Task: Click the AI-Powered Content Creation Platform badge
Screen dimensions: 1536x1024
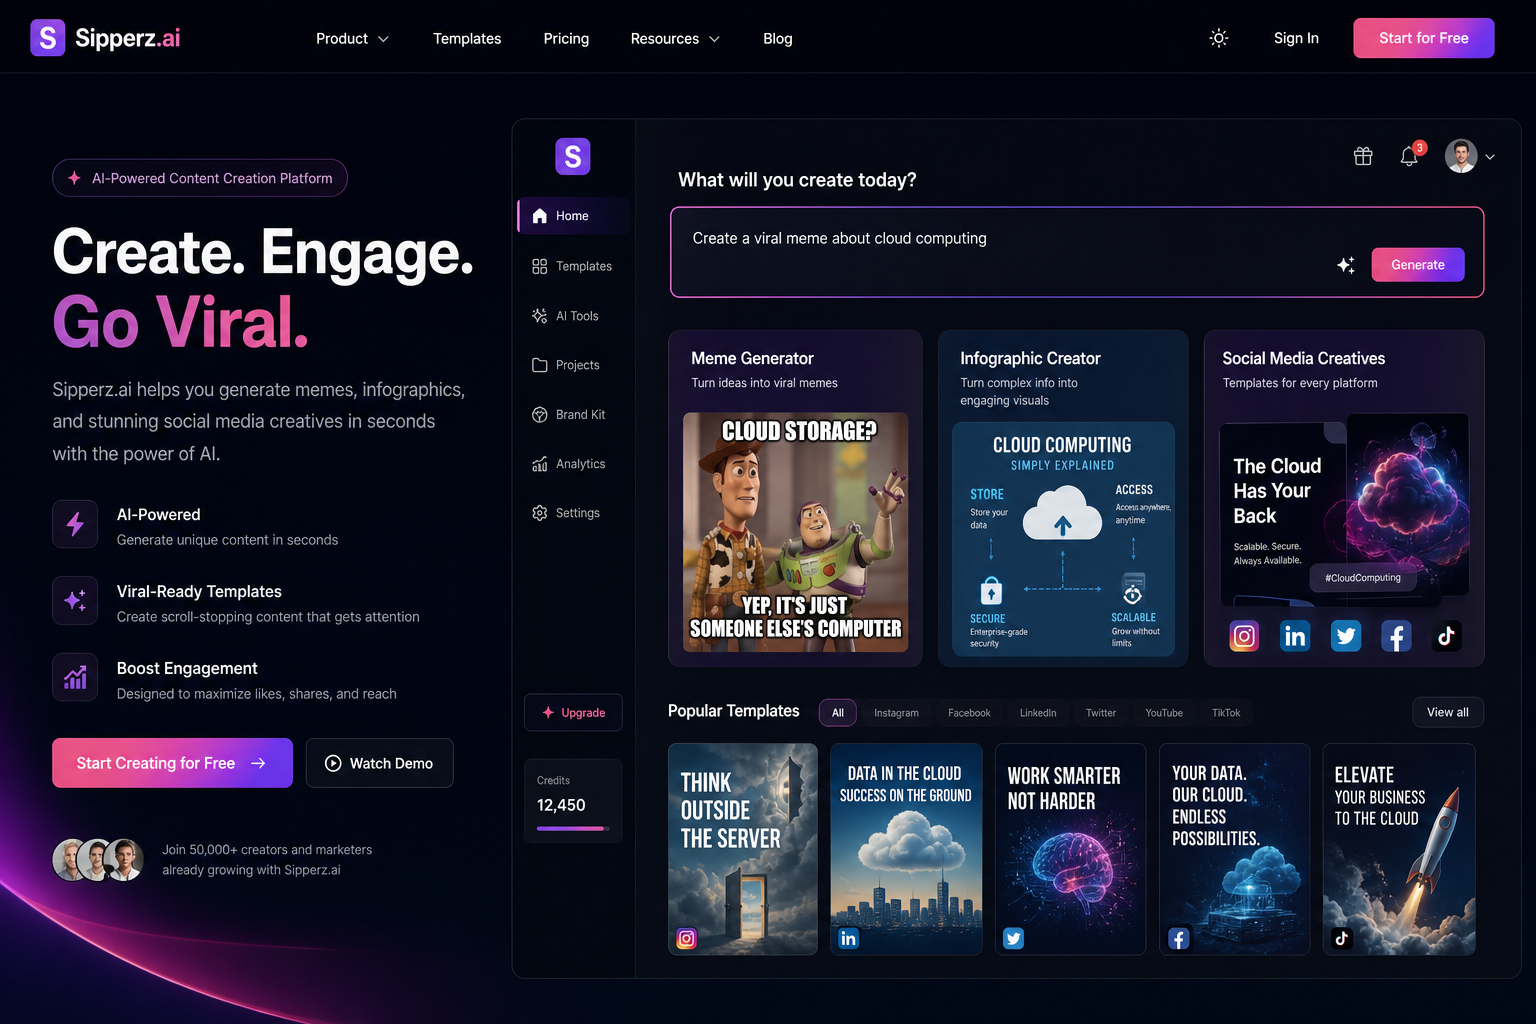Action: pyautogui.click(x=200, y=178)
